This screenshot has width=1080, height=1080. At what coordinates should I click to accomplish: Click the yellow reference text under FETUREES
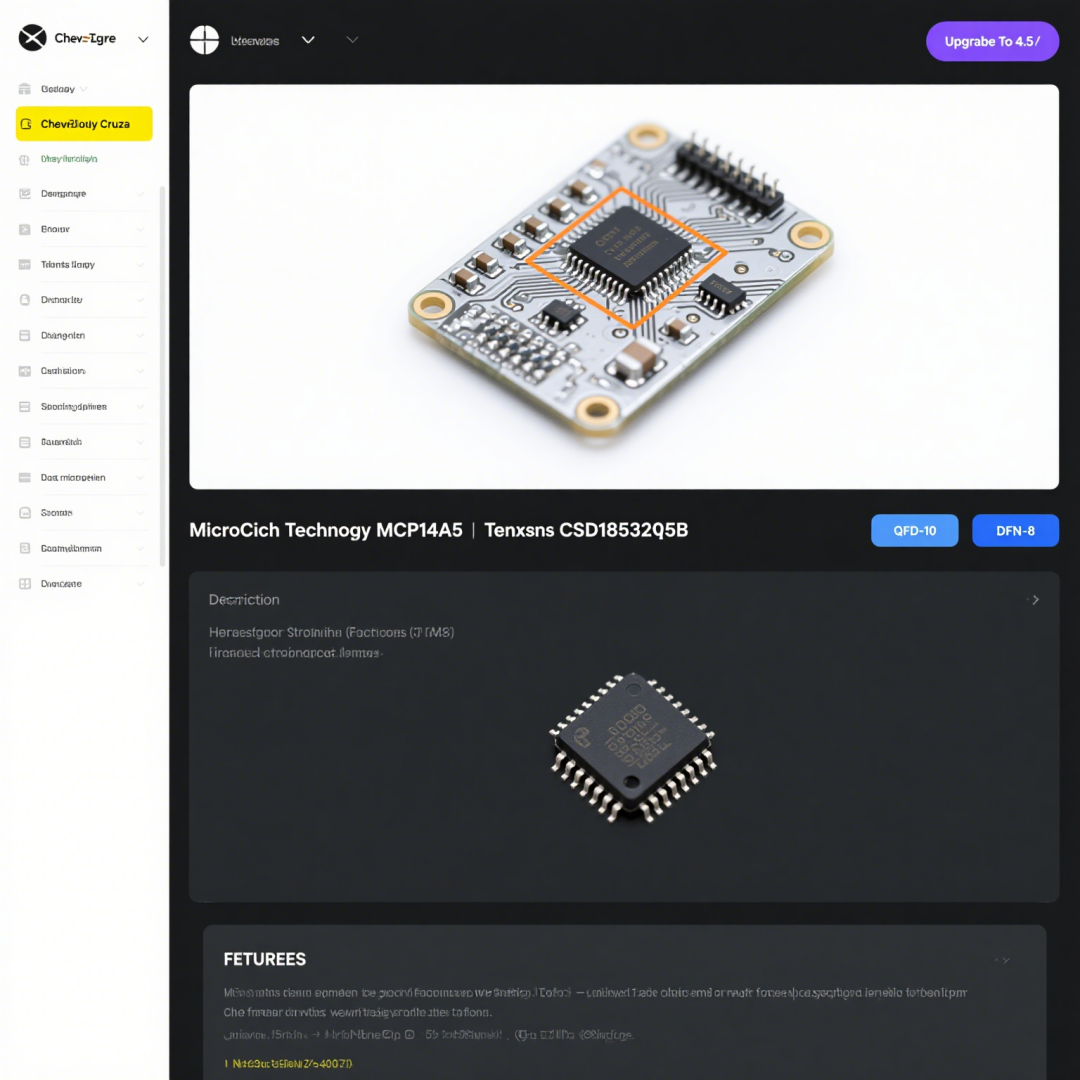pyautogui.click(x=289, y=1063)
